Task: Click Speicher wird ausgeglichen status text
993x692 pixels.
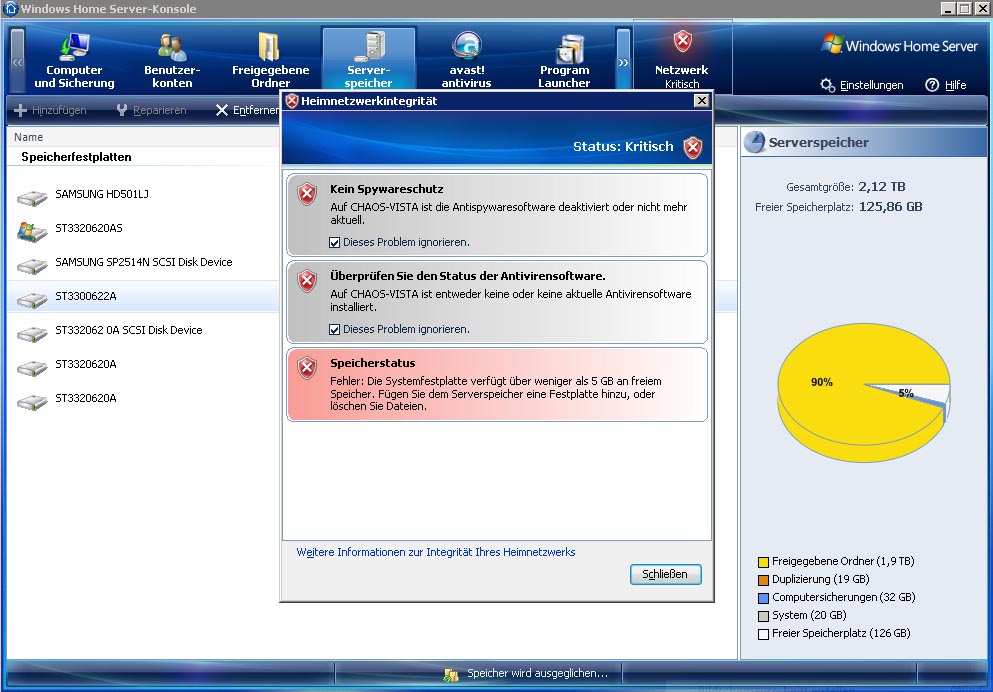Action: 537,674
